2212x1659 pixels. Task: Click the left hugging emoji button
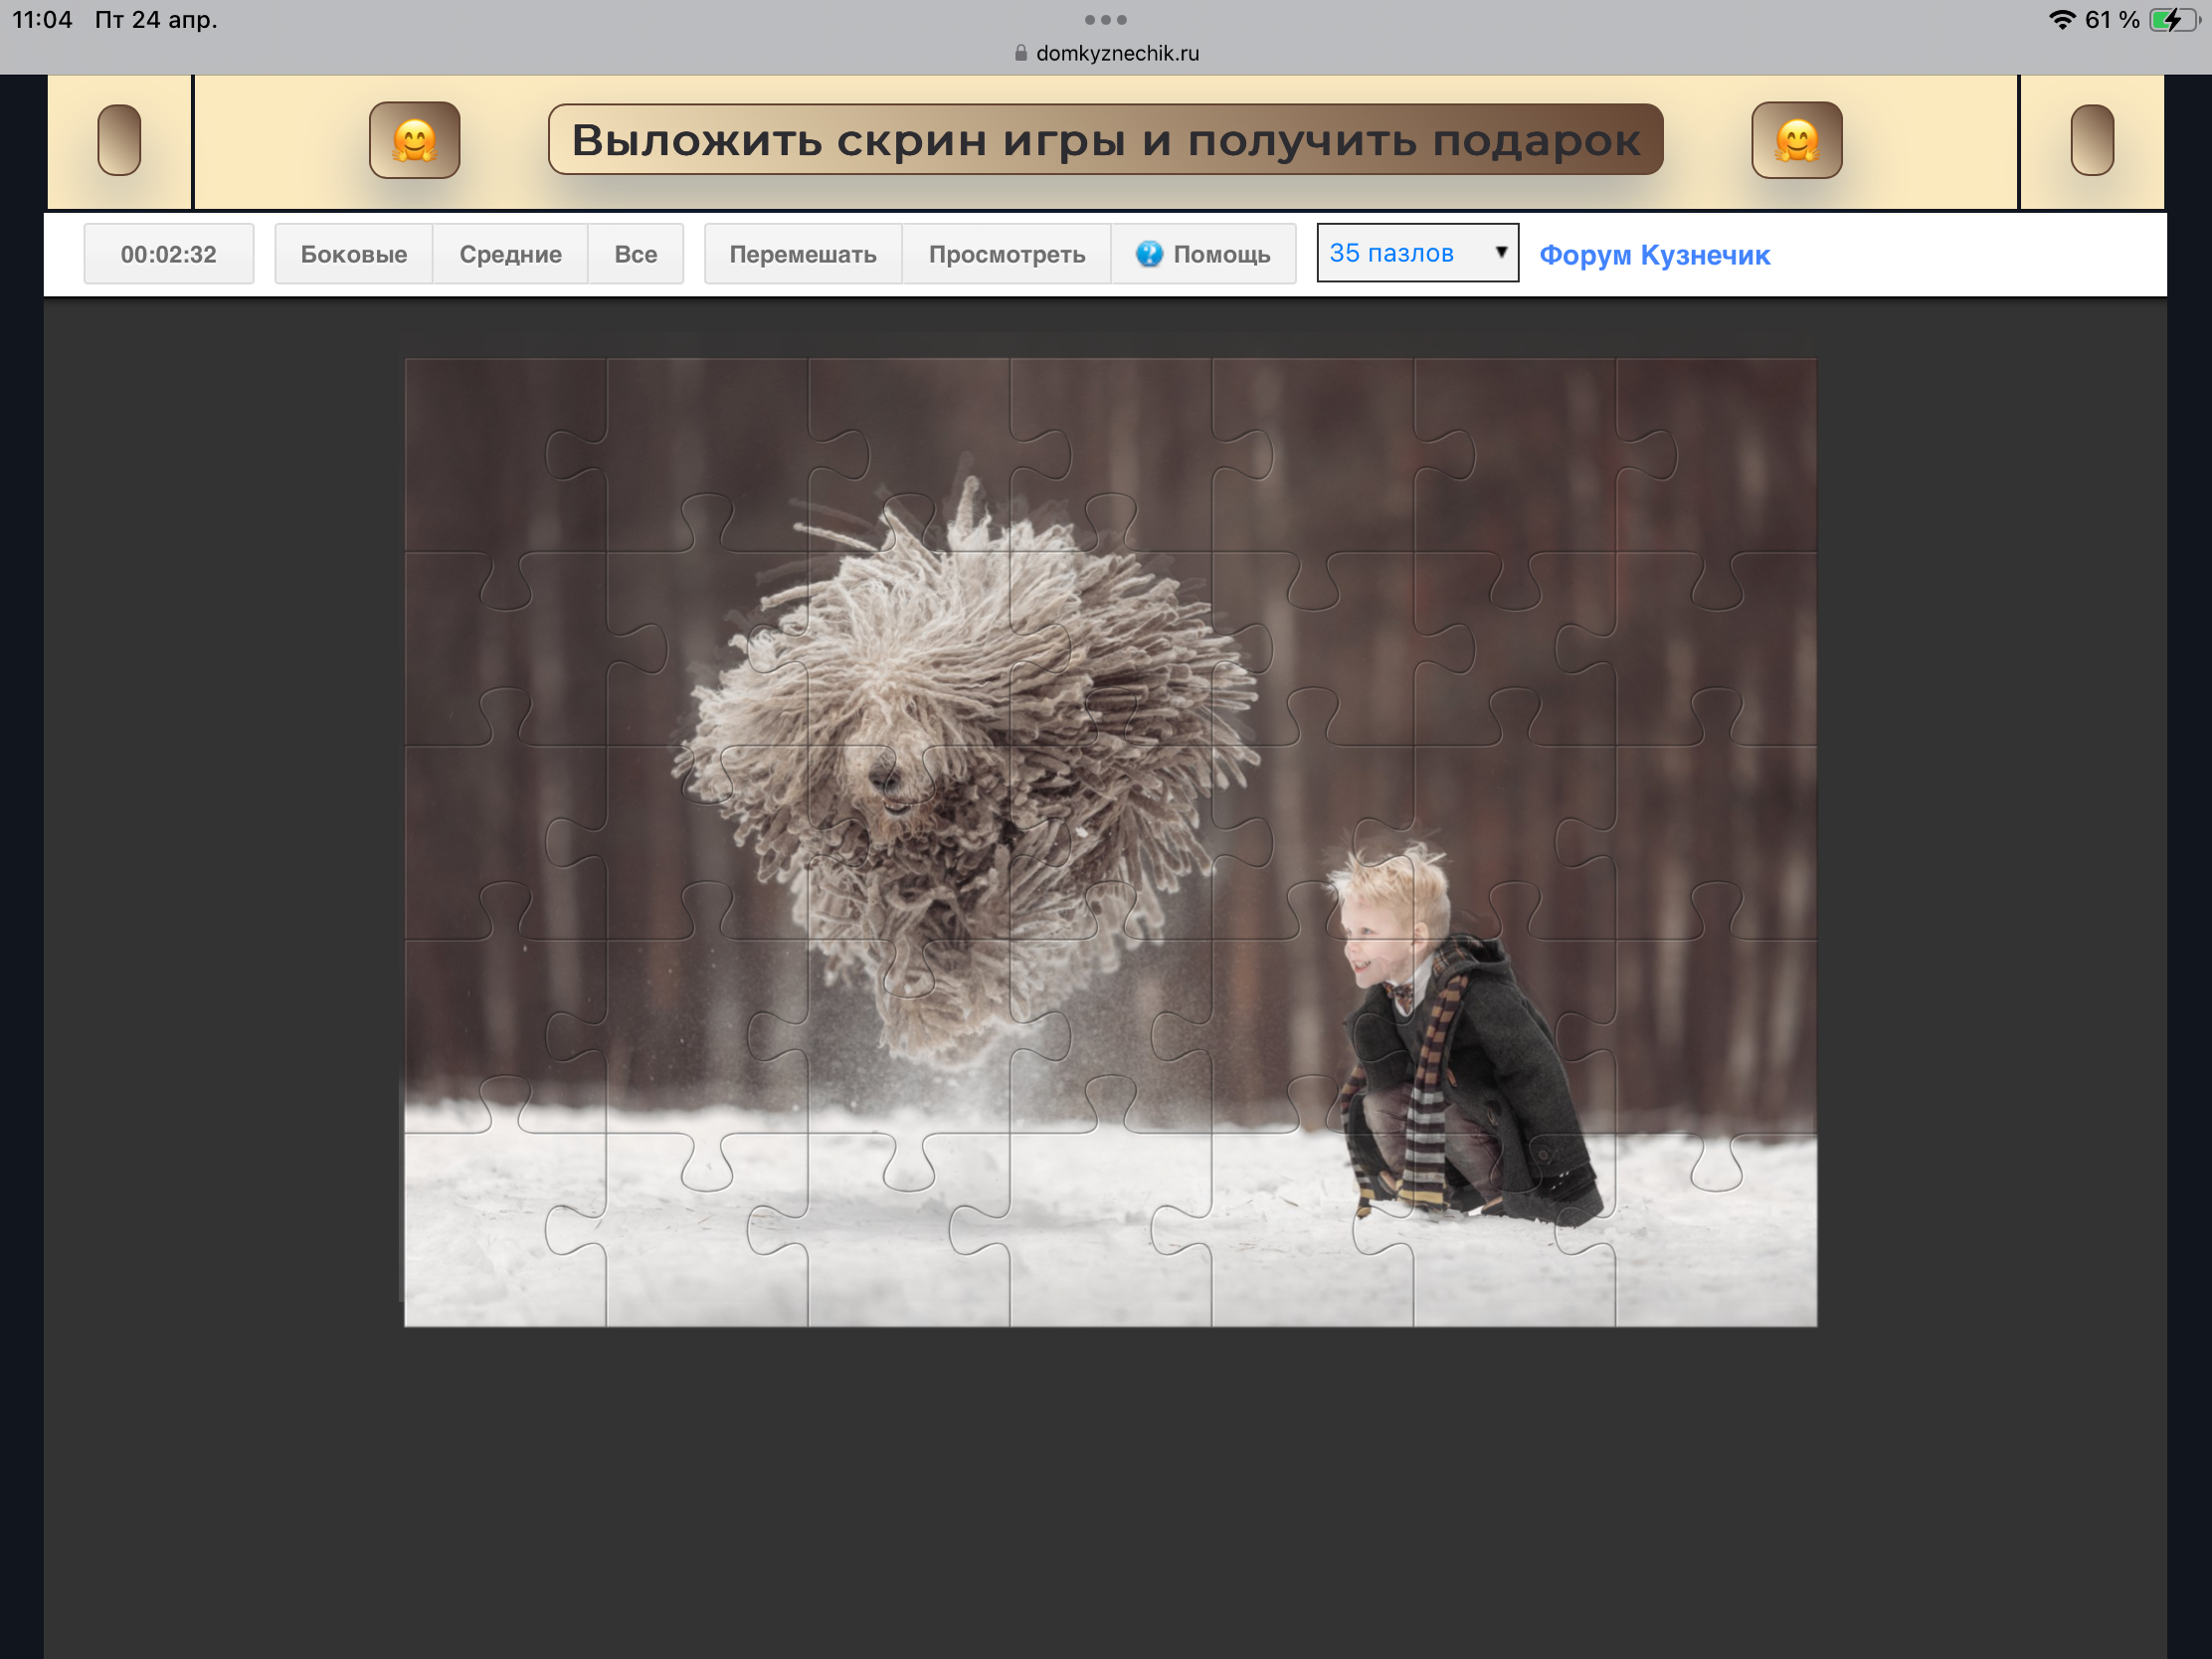414,140
